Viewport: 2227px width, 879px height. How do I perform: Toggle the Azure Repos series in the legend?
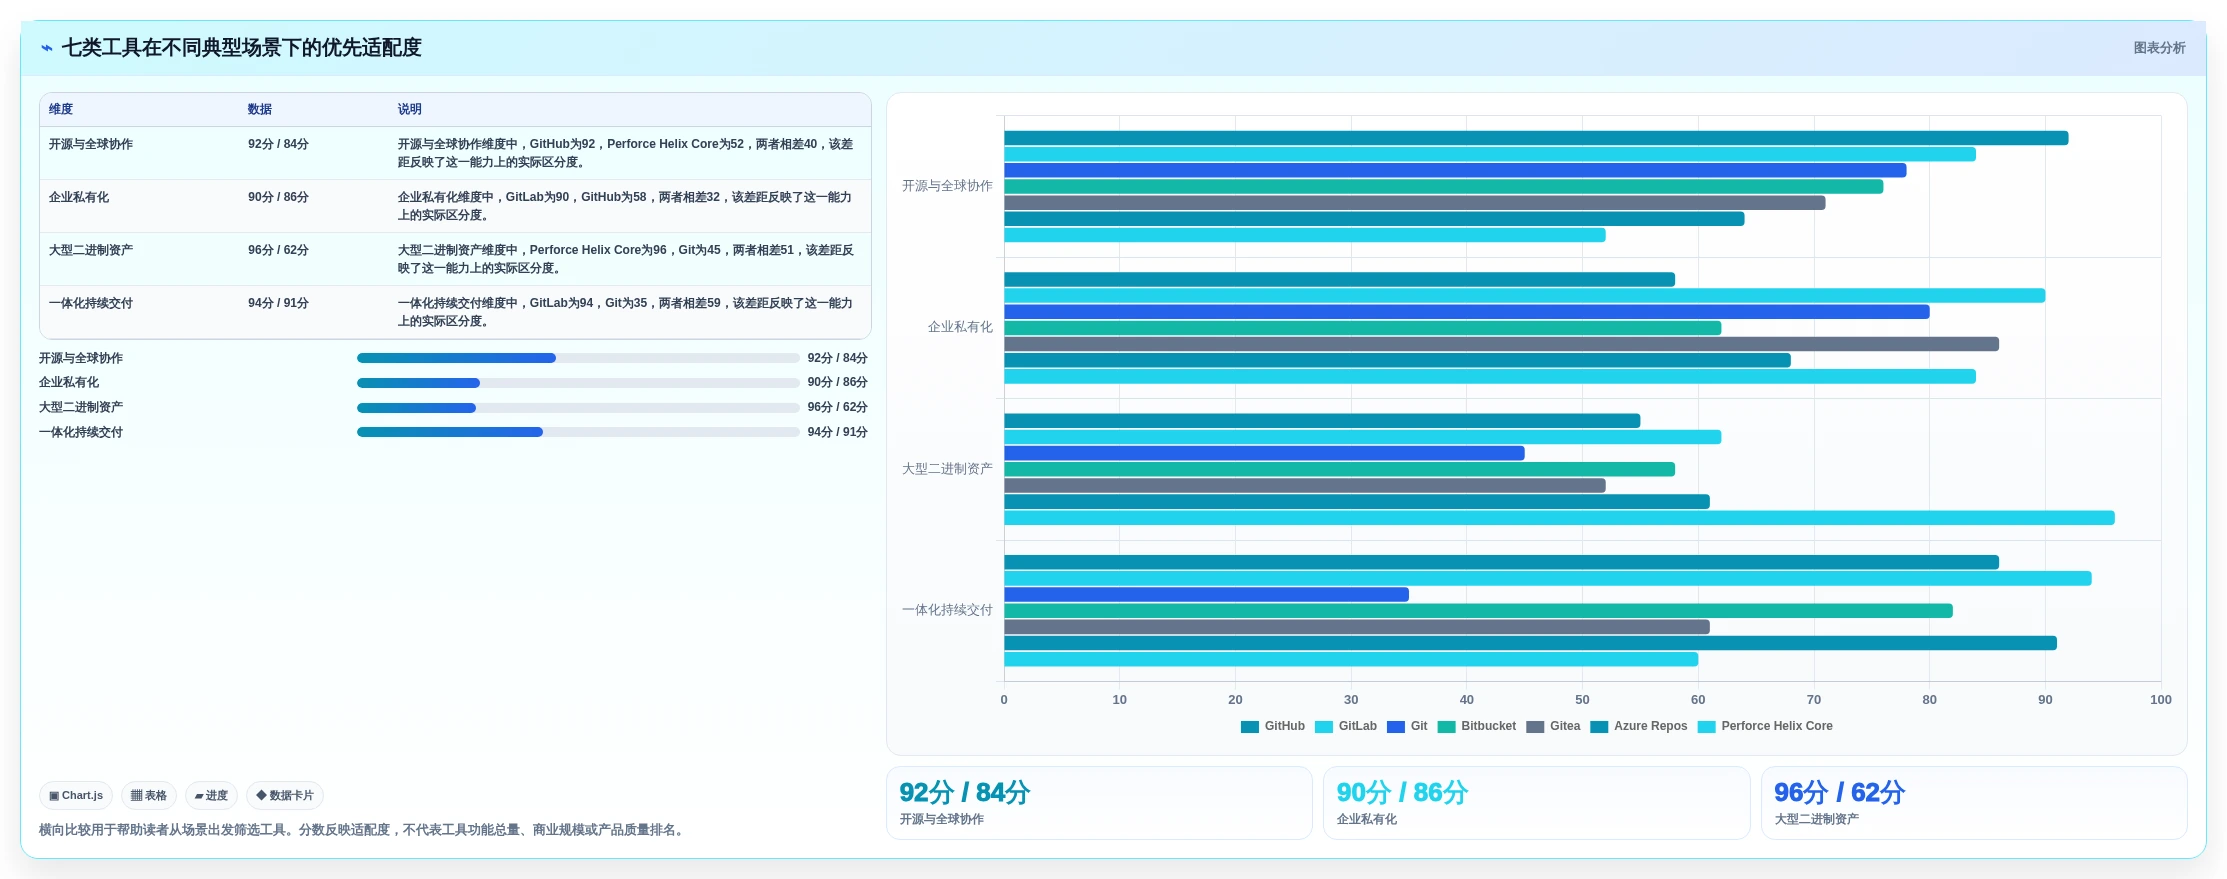click(x=1638, y=727)
